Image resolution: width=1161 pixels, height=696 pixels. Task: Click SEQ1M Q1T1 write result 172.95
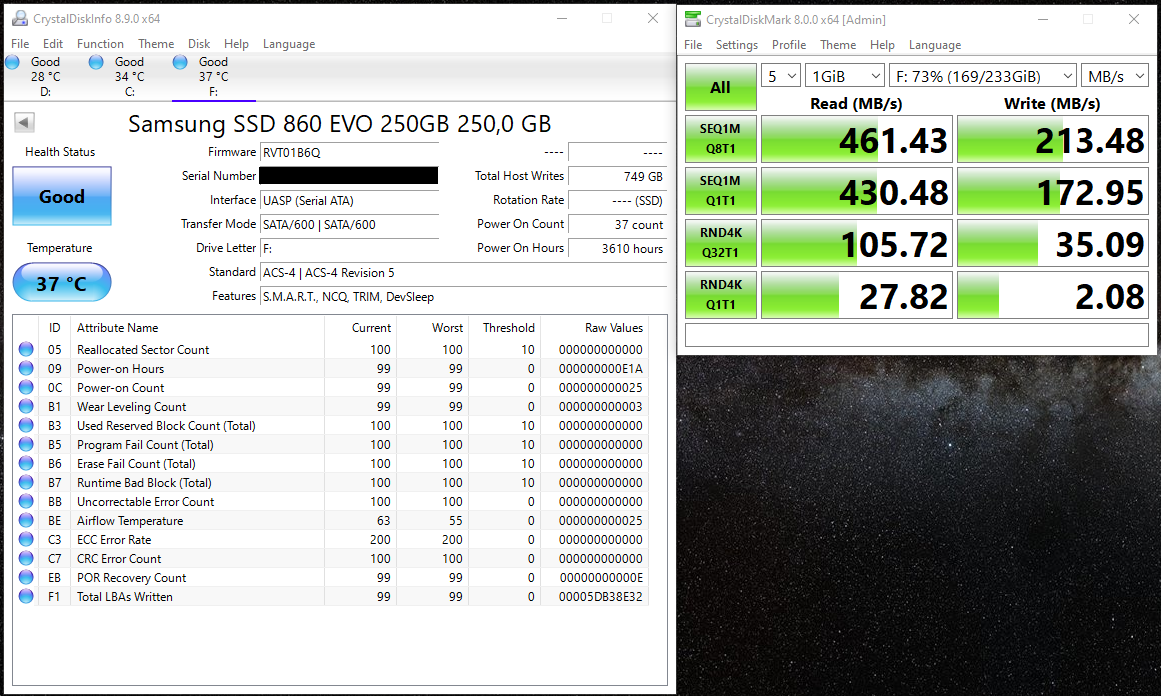1053,191
